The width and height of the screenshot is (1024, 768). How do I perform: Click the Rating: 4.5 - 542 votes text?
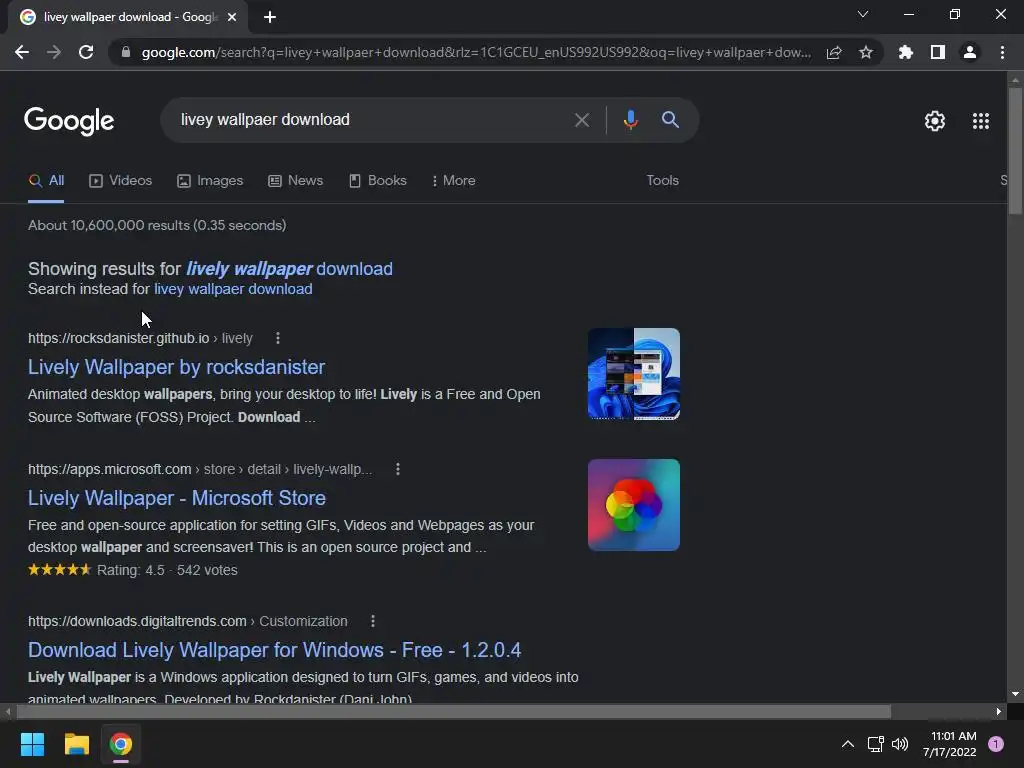tap(167, 571)
